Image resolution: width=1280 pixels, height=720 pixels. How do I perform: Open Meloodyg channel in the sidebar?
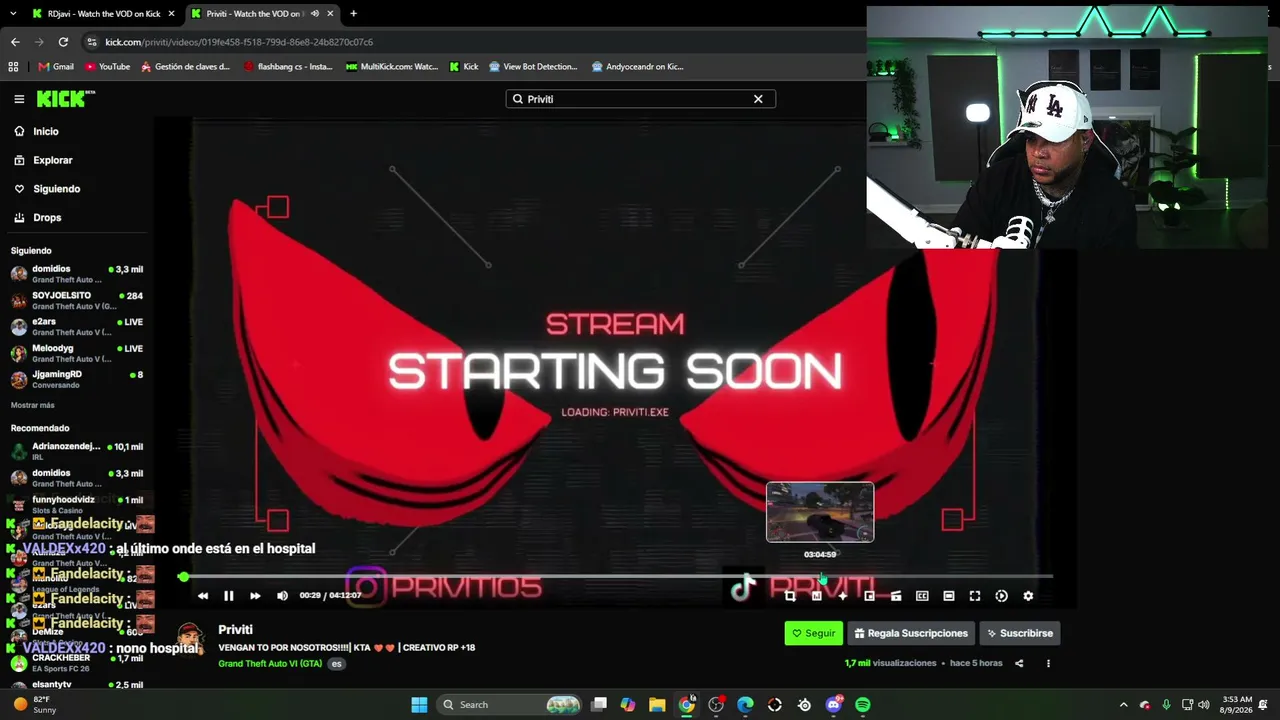(77, 353)
